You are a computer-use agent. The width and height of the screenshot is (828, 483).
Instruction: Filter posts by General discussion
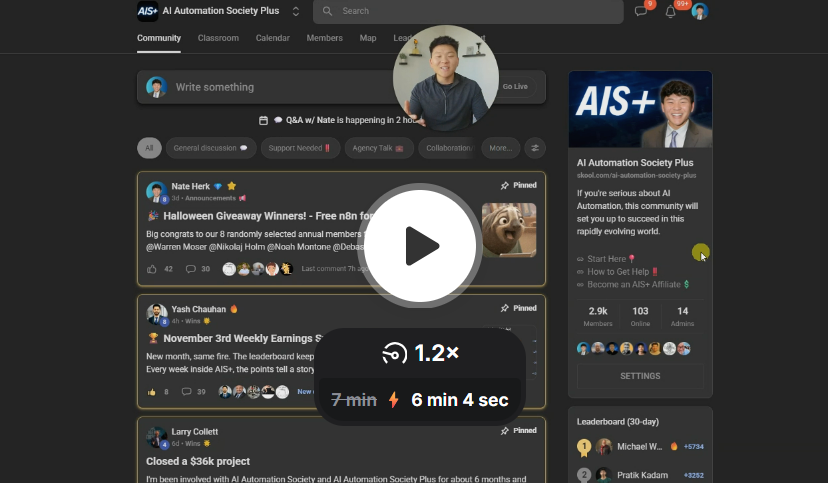(x=210, y=148)
